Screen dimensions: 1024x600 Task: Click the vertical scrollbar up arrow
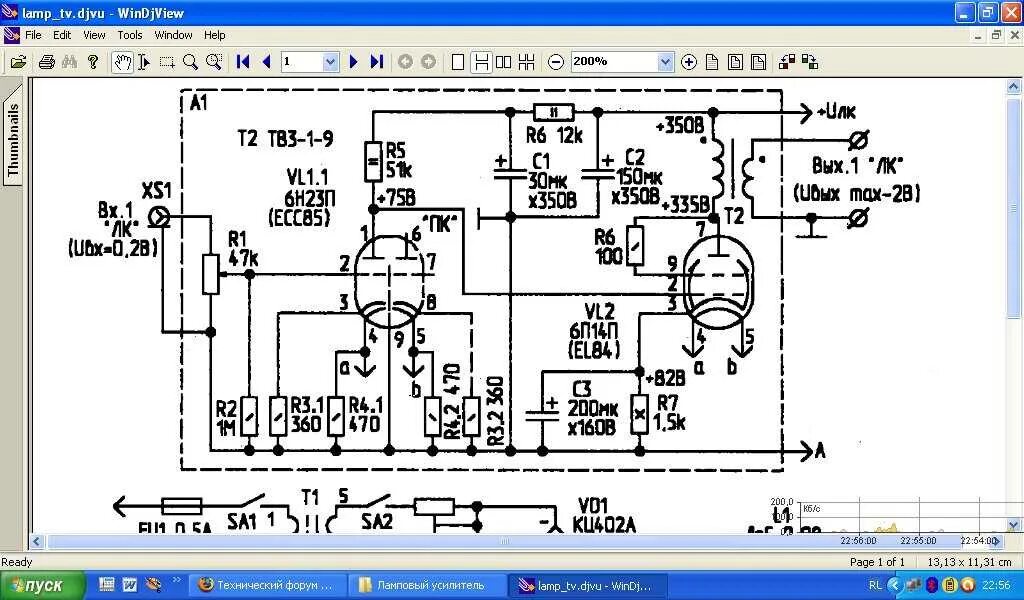click(x=1014, y=86)
